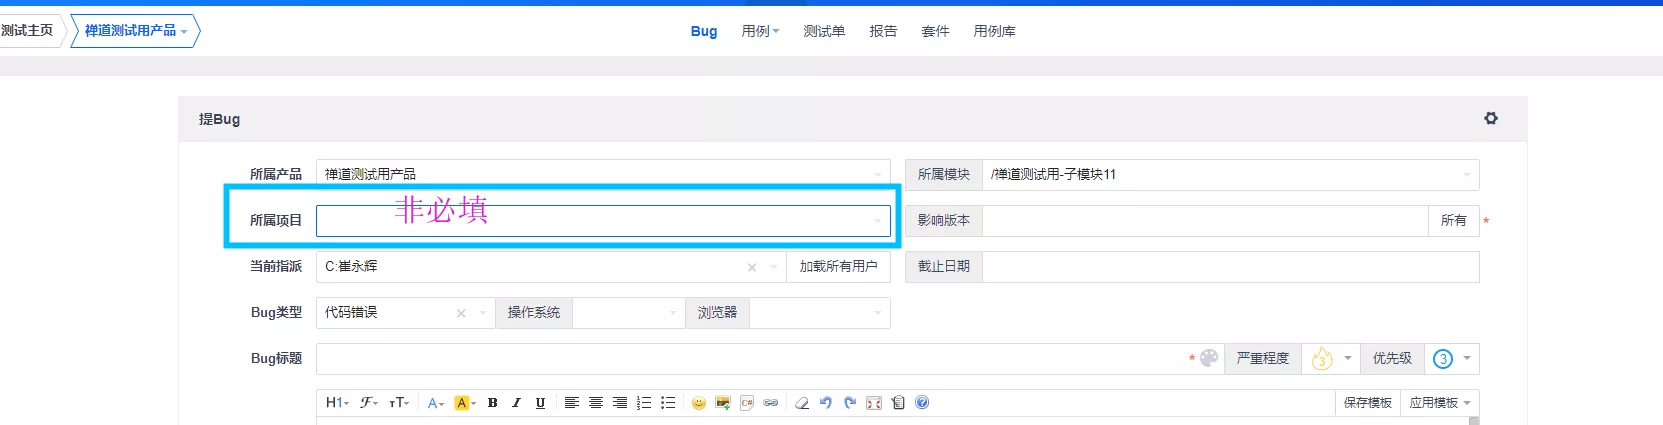Viewport: 1663px width, 425px height.
Task: Open the font size menu
Action: (399, 403)
